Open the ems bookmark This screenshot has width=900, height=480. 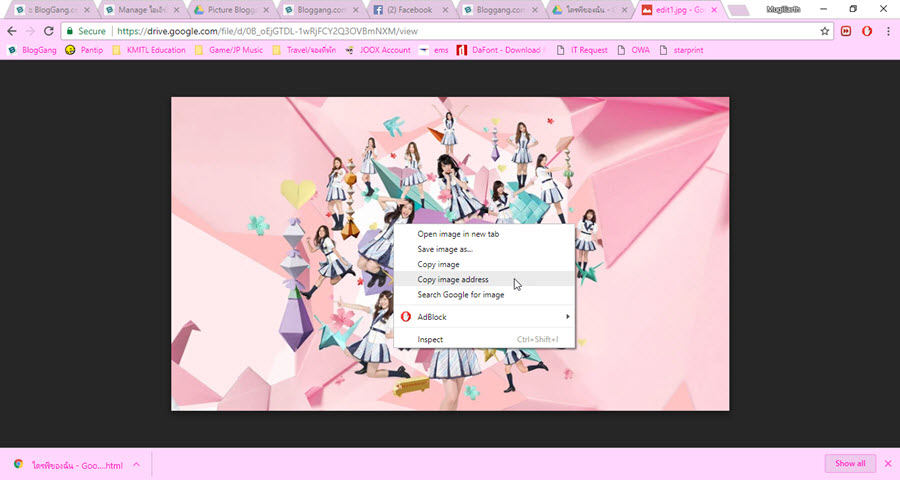[x=433, y=50]
